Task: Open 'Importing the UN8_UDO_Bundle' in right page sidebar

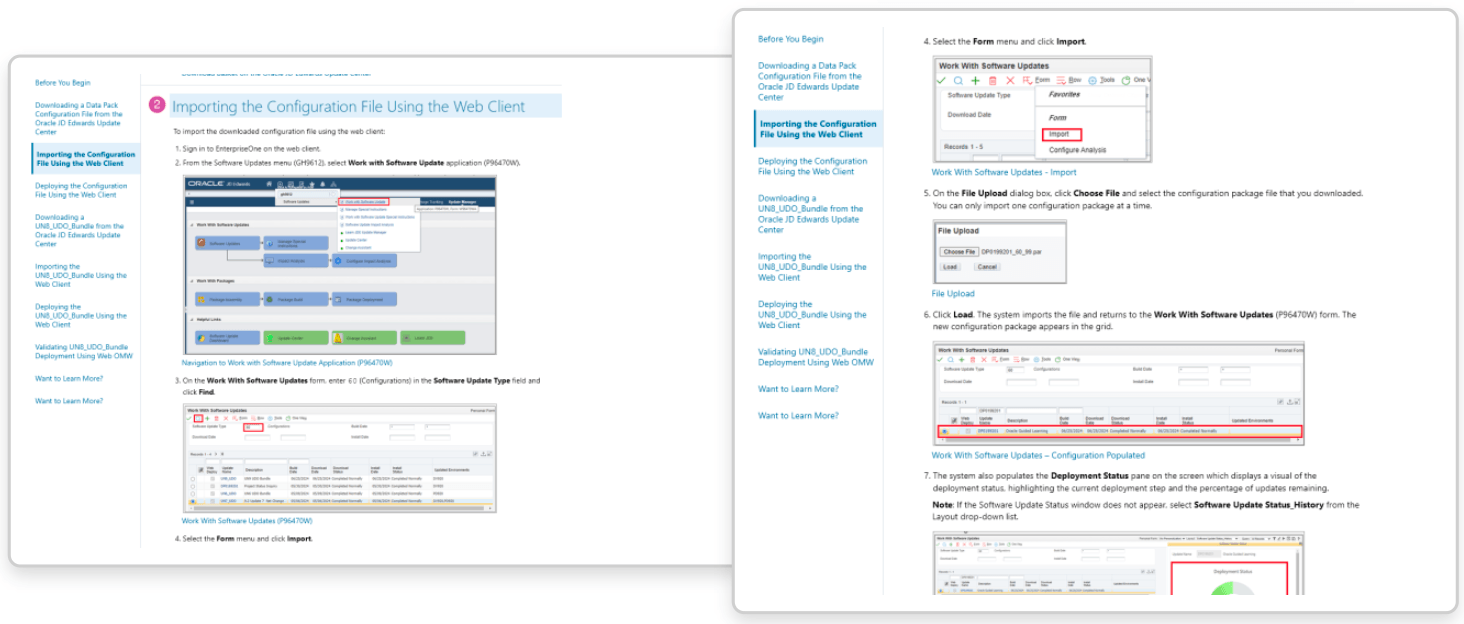Action: point(812,267)
